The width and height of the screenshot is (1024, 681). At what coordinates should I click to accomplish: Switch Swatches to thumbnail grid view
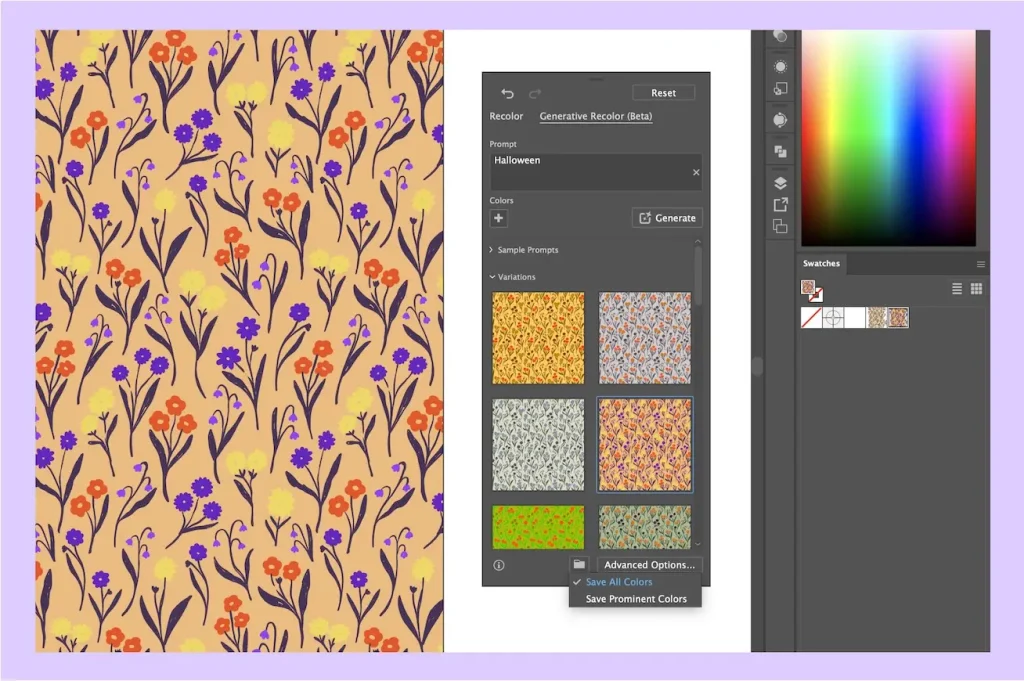[976, 289]
